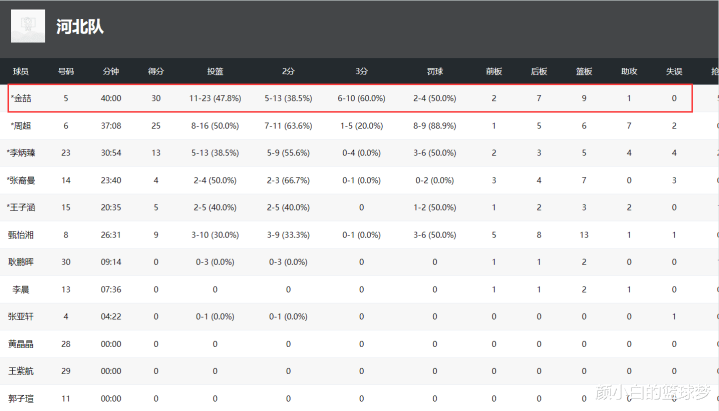Image resolution: width=719 pixels, height=411 pixels.
Task: Select player 李炳臻 in the table
Action: point(22,153)
